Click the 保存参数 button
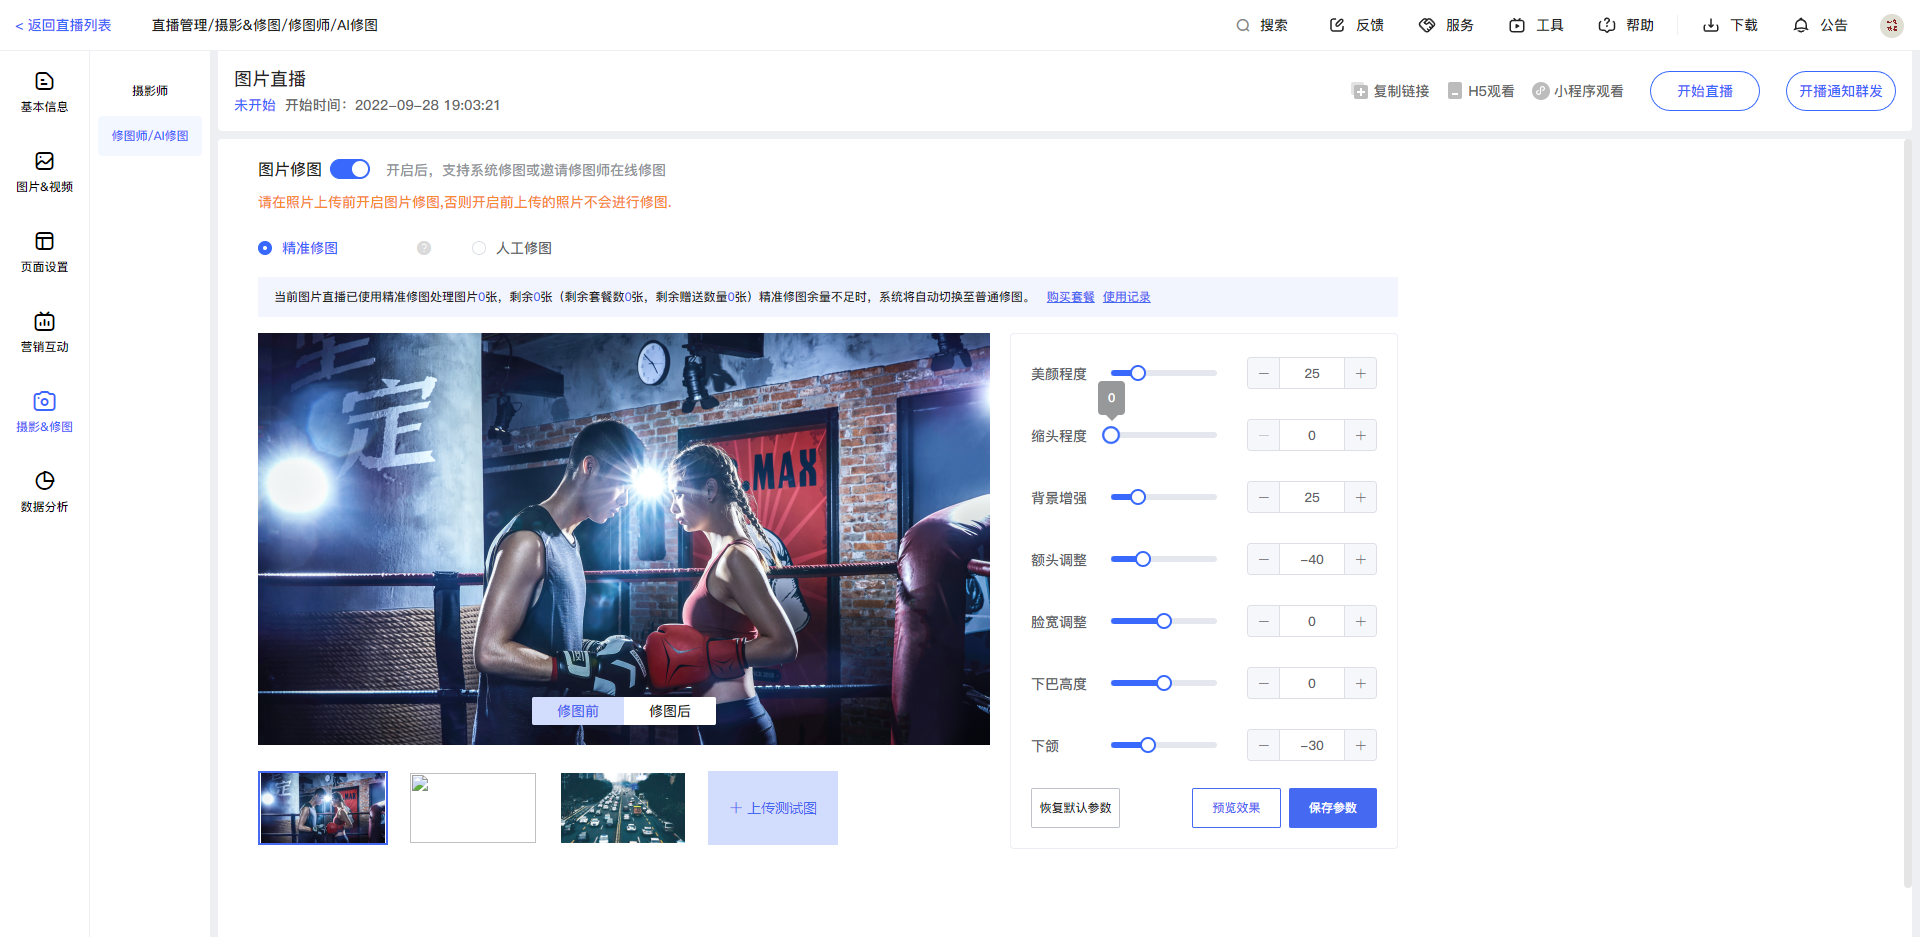Screen dimensions: 1920x937 (1332, 808)
